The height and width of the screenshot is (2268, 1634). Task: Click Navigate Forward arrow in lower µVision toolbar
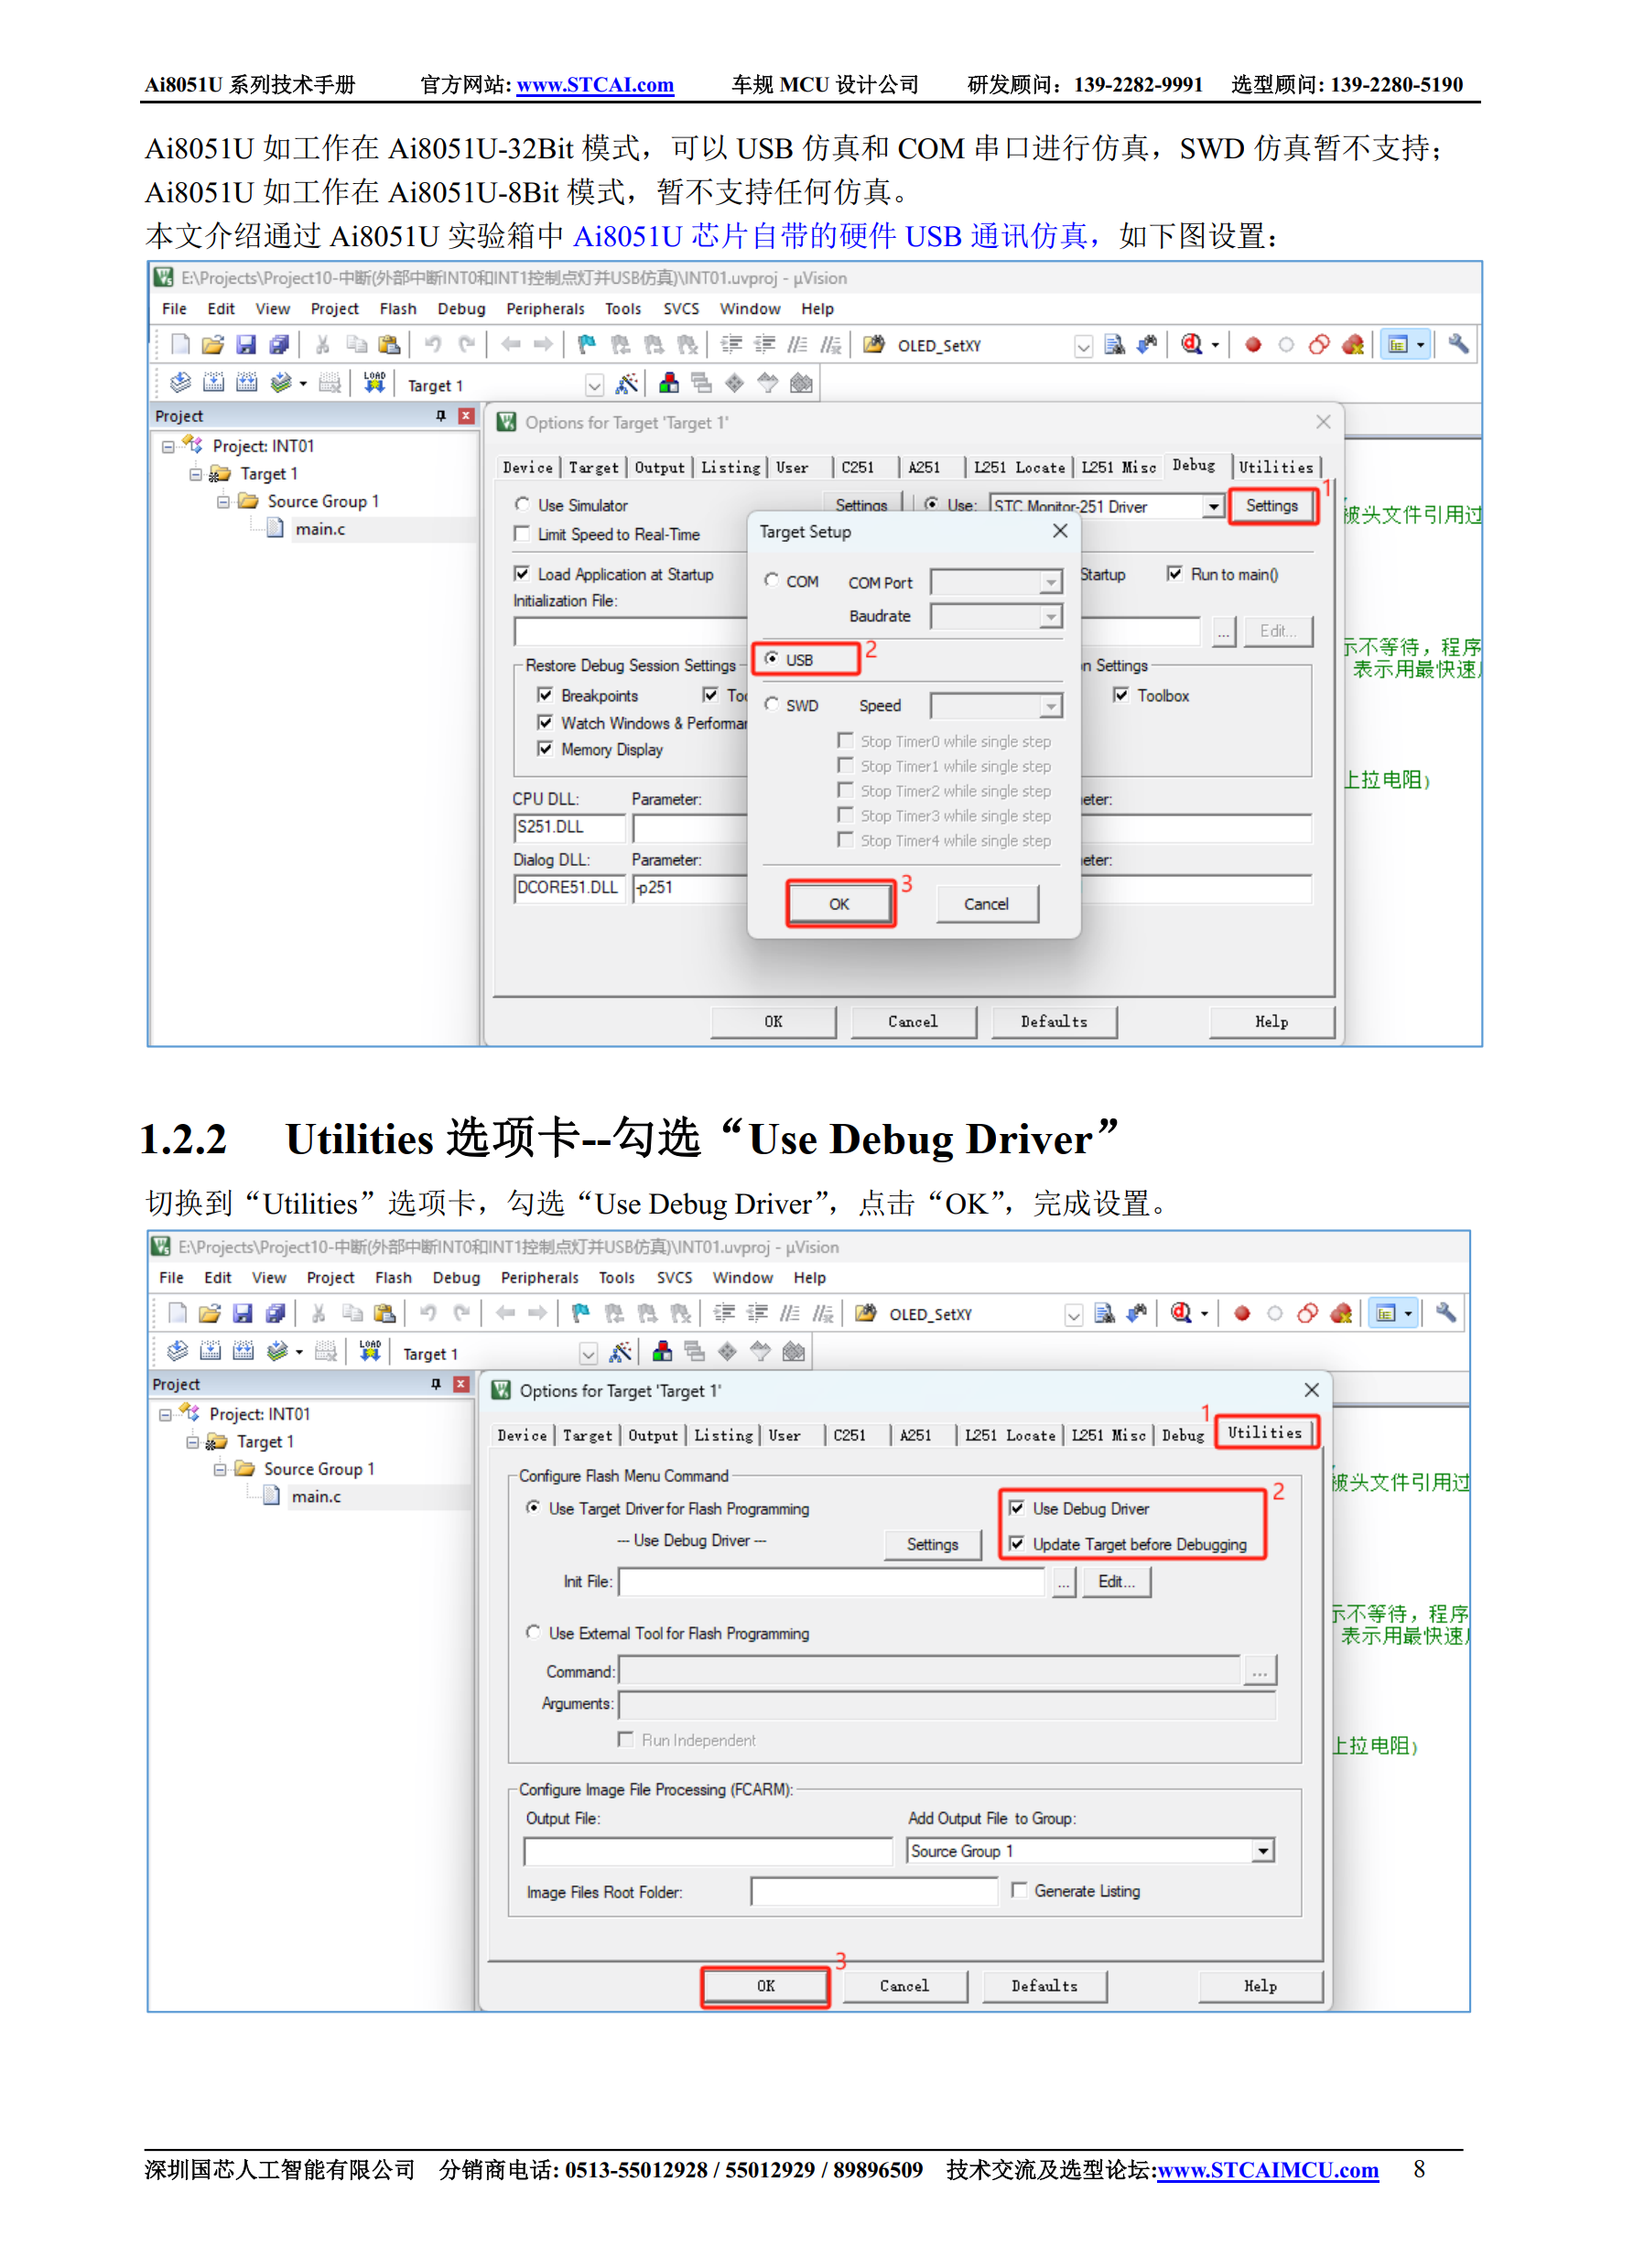click(538, 1313)
